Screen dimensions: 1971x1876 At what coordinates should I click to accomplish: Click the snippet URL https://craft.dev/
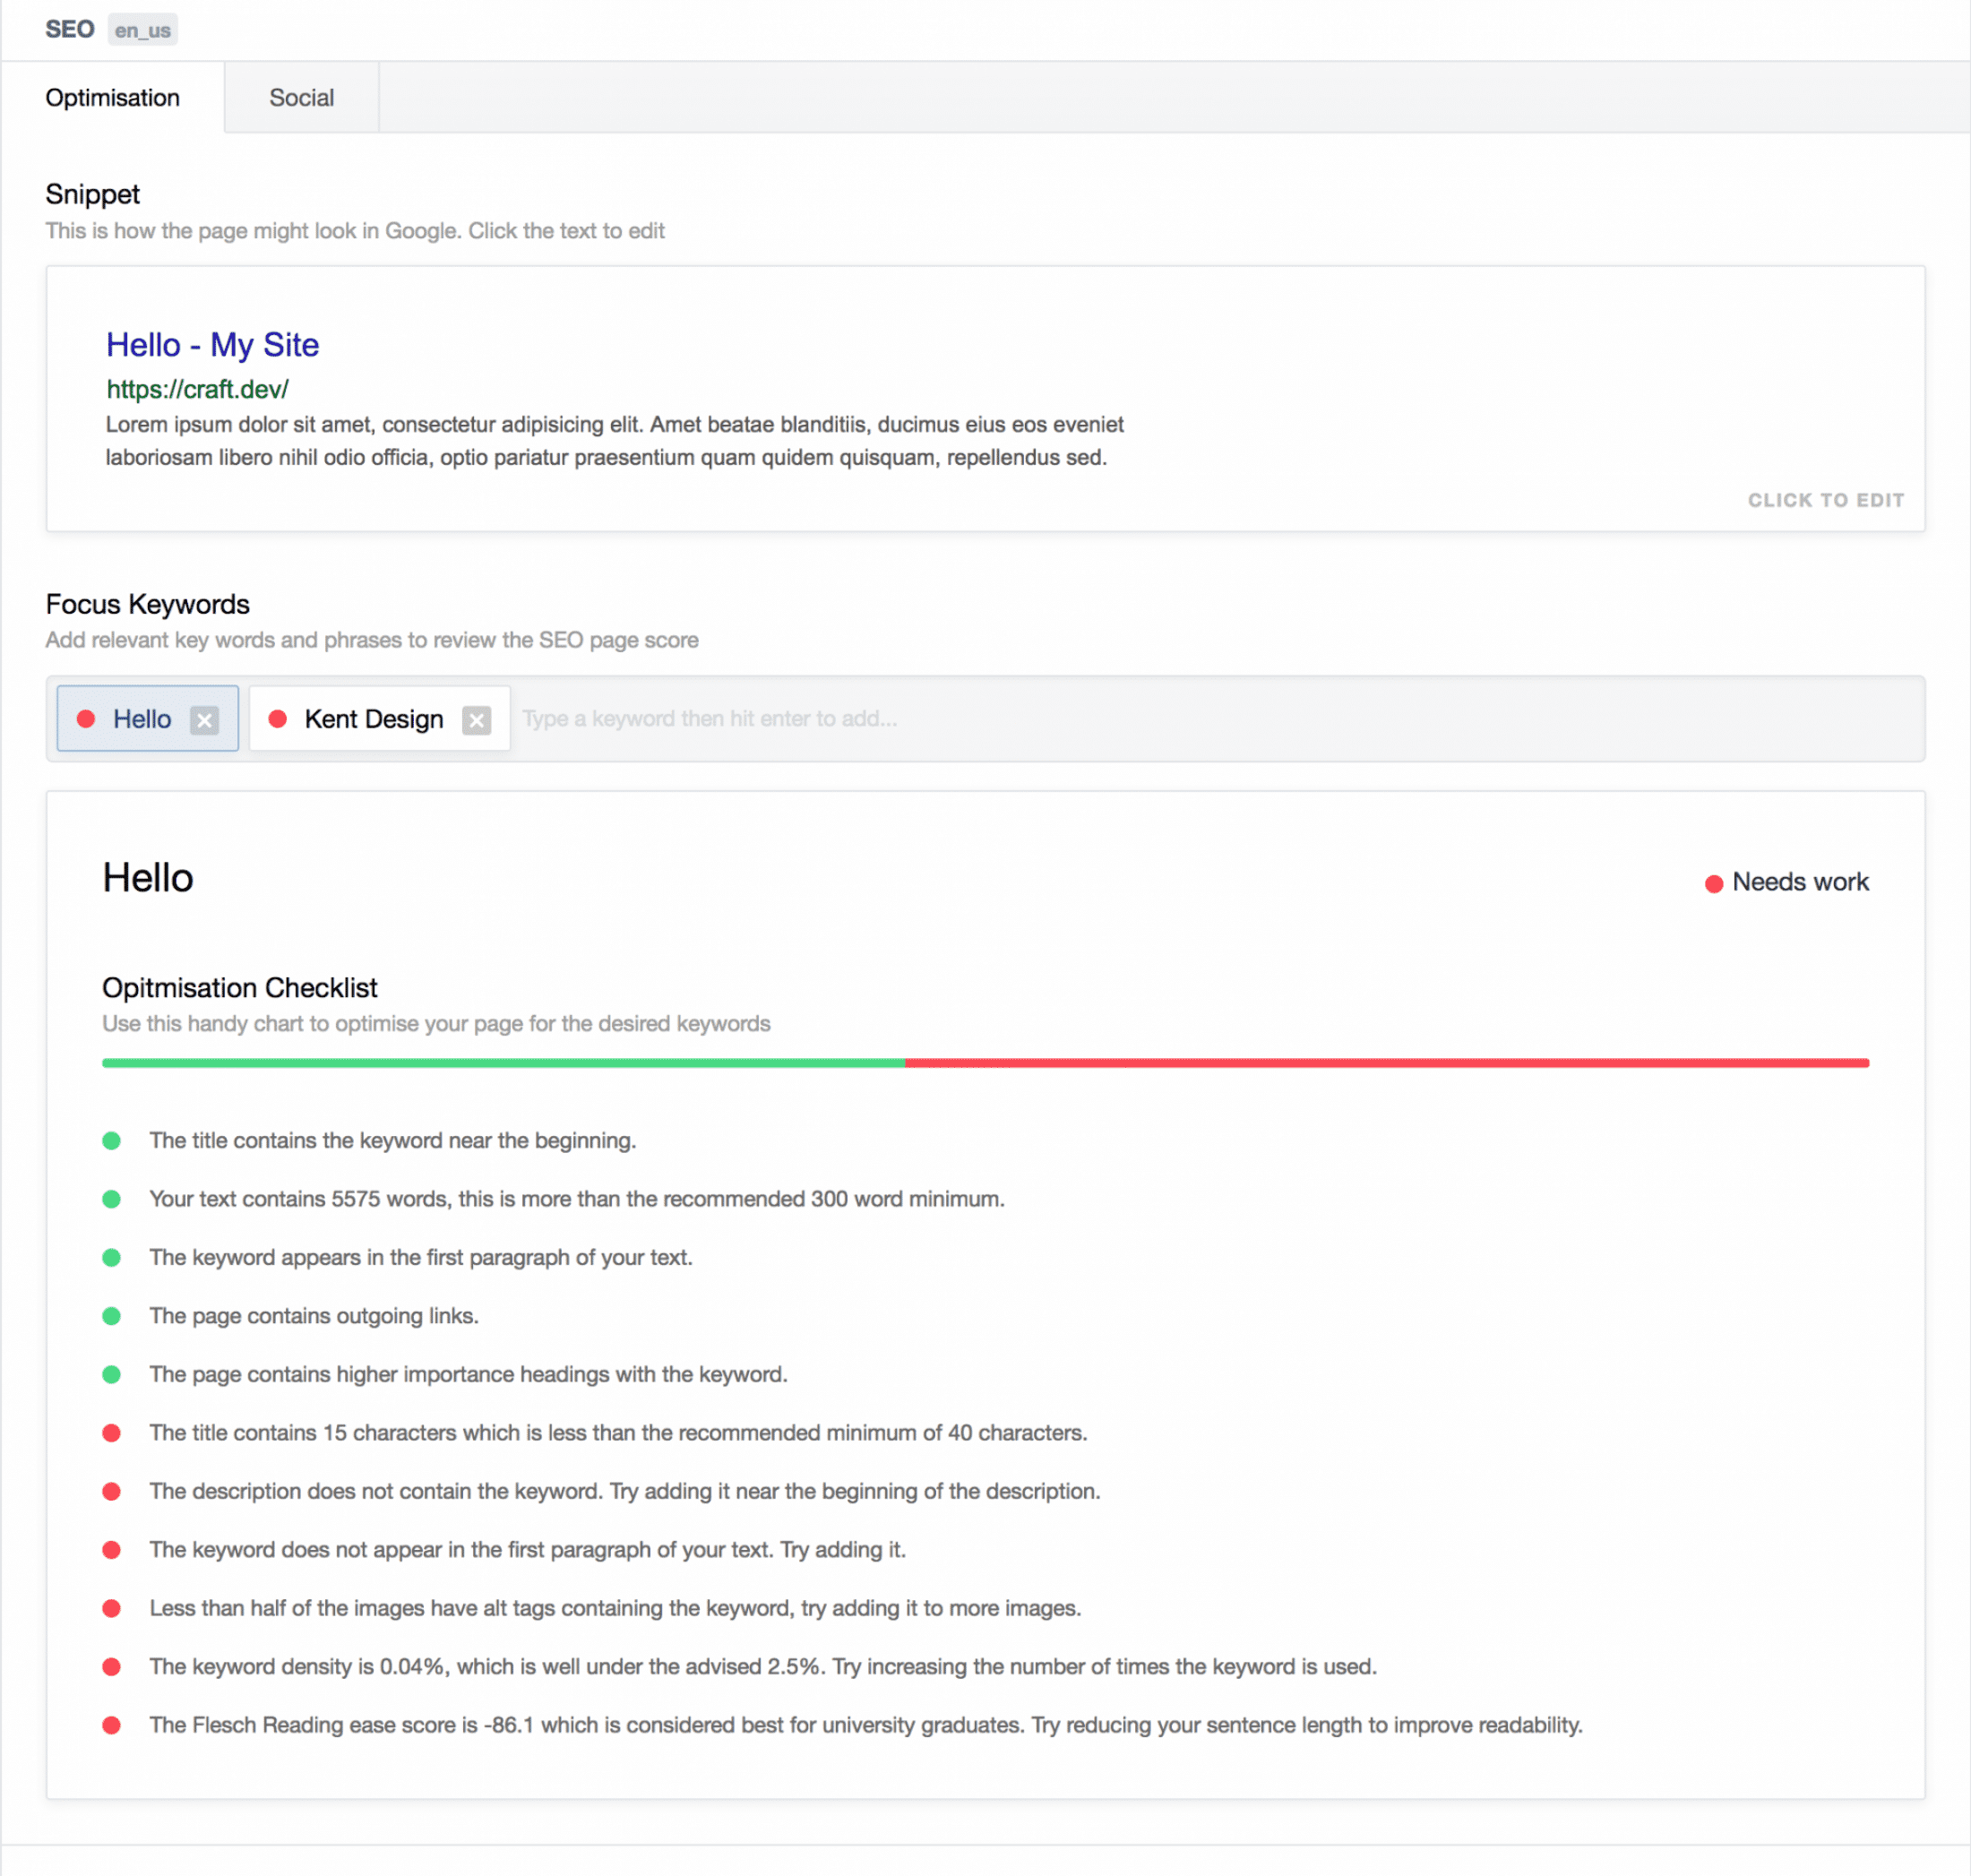pos(197,389)
